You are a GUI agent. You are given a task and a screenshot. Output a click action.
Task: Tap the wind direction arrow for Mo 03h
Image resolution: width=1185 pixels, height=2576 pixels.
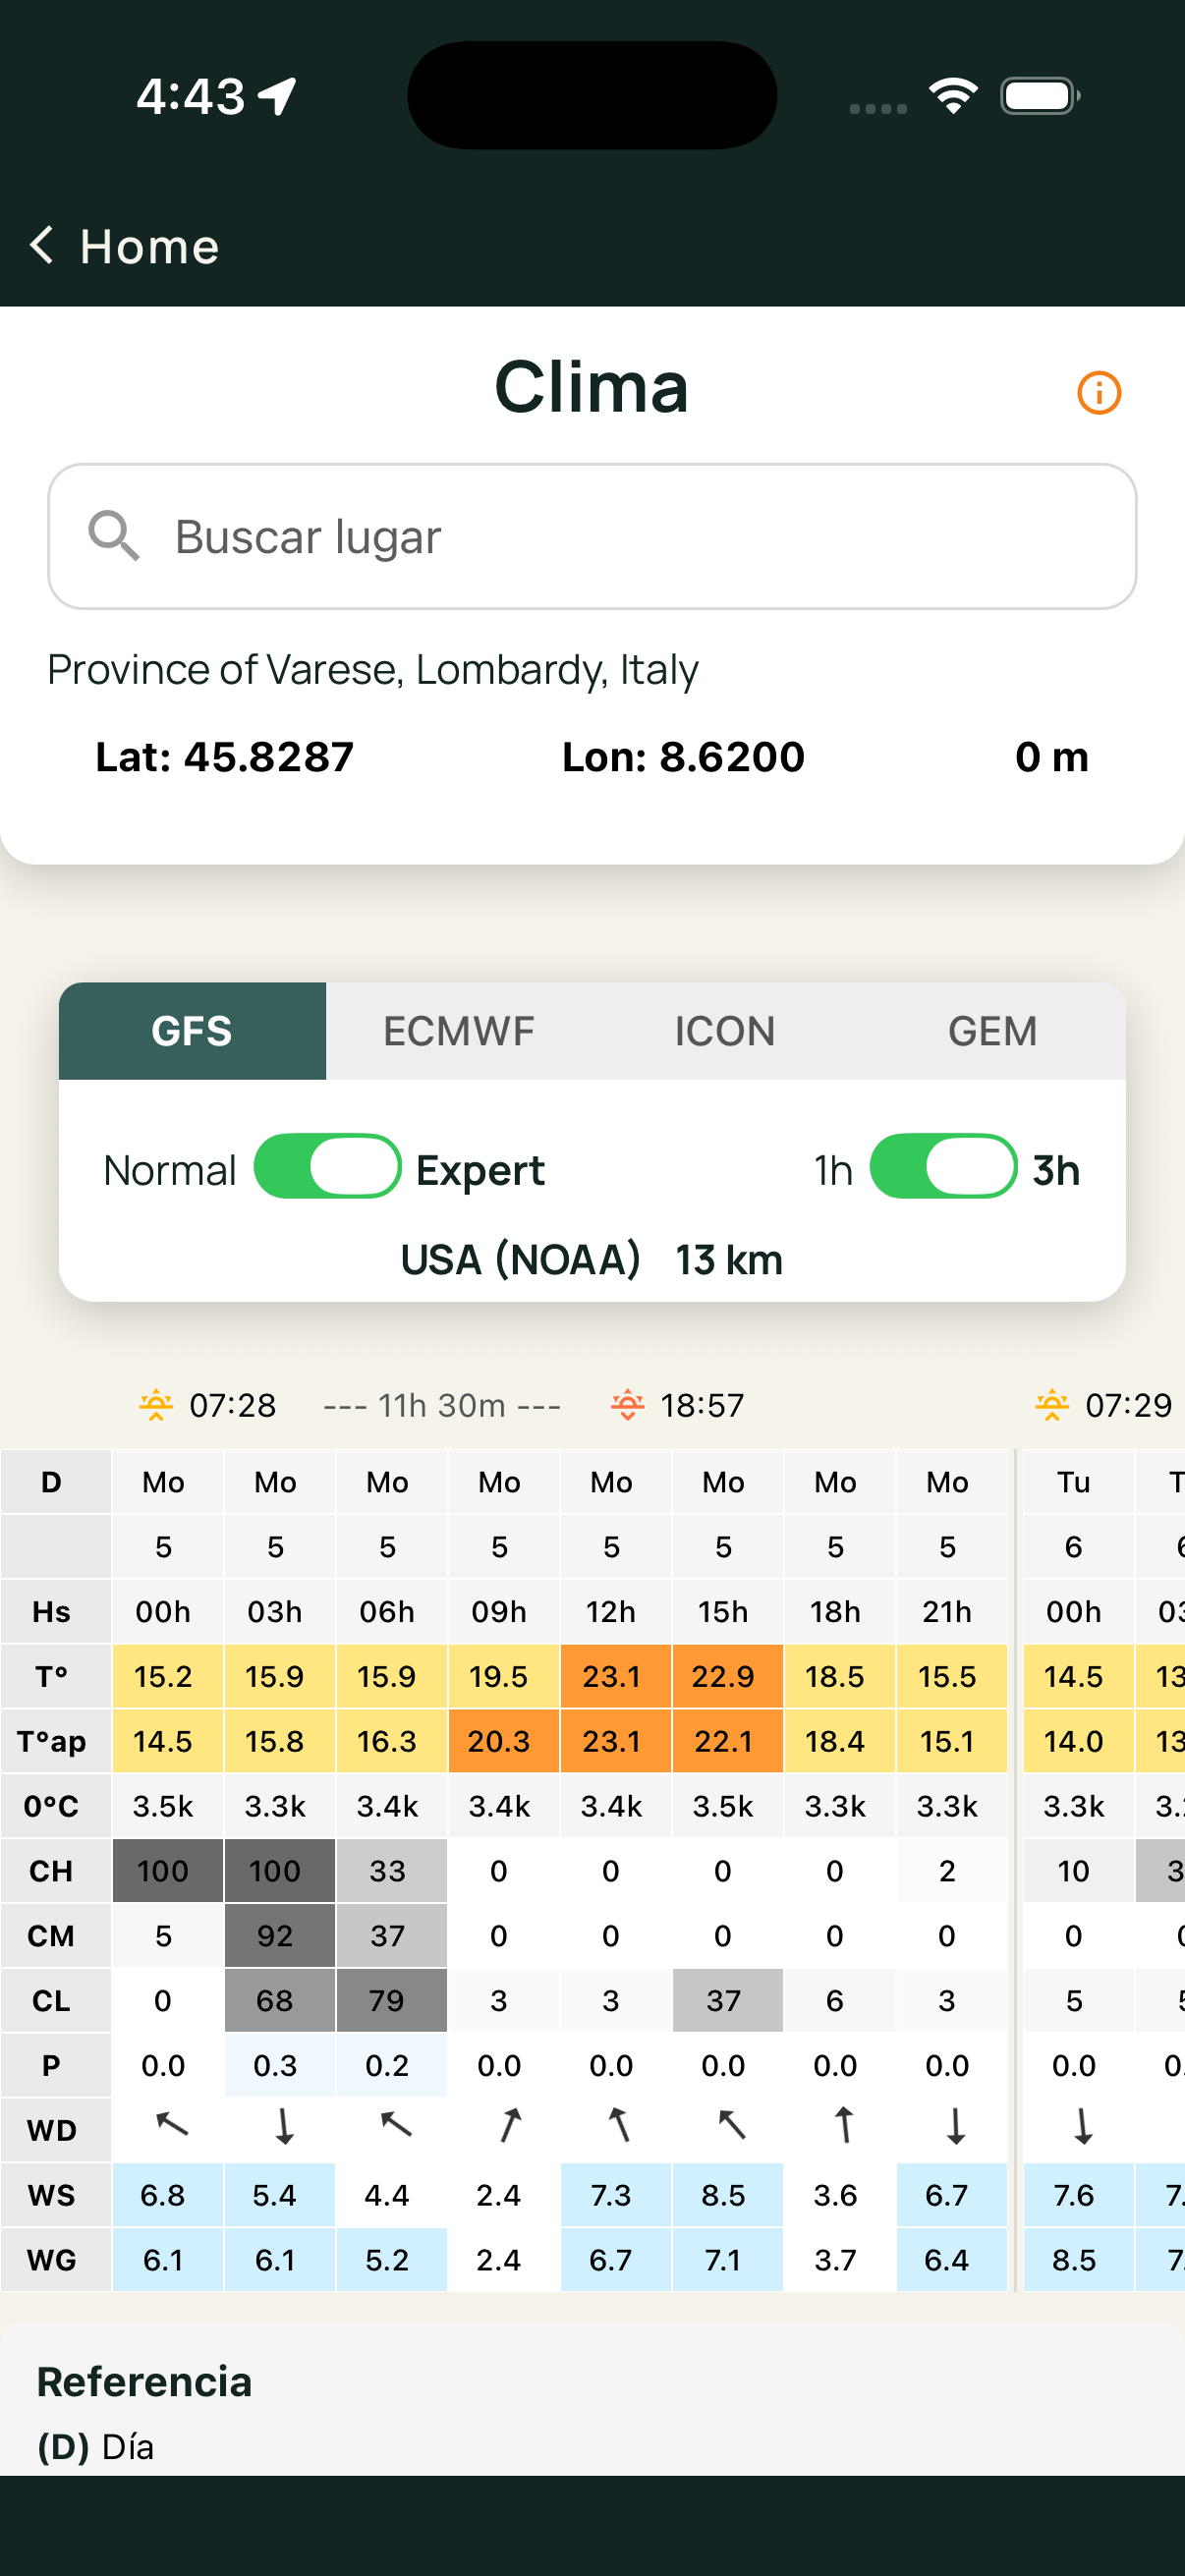tap(284, 2126)
